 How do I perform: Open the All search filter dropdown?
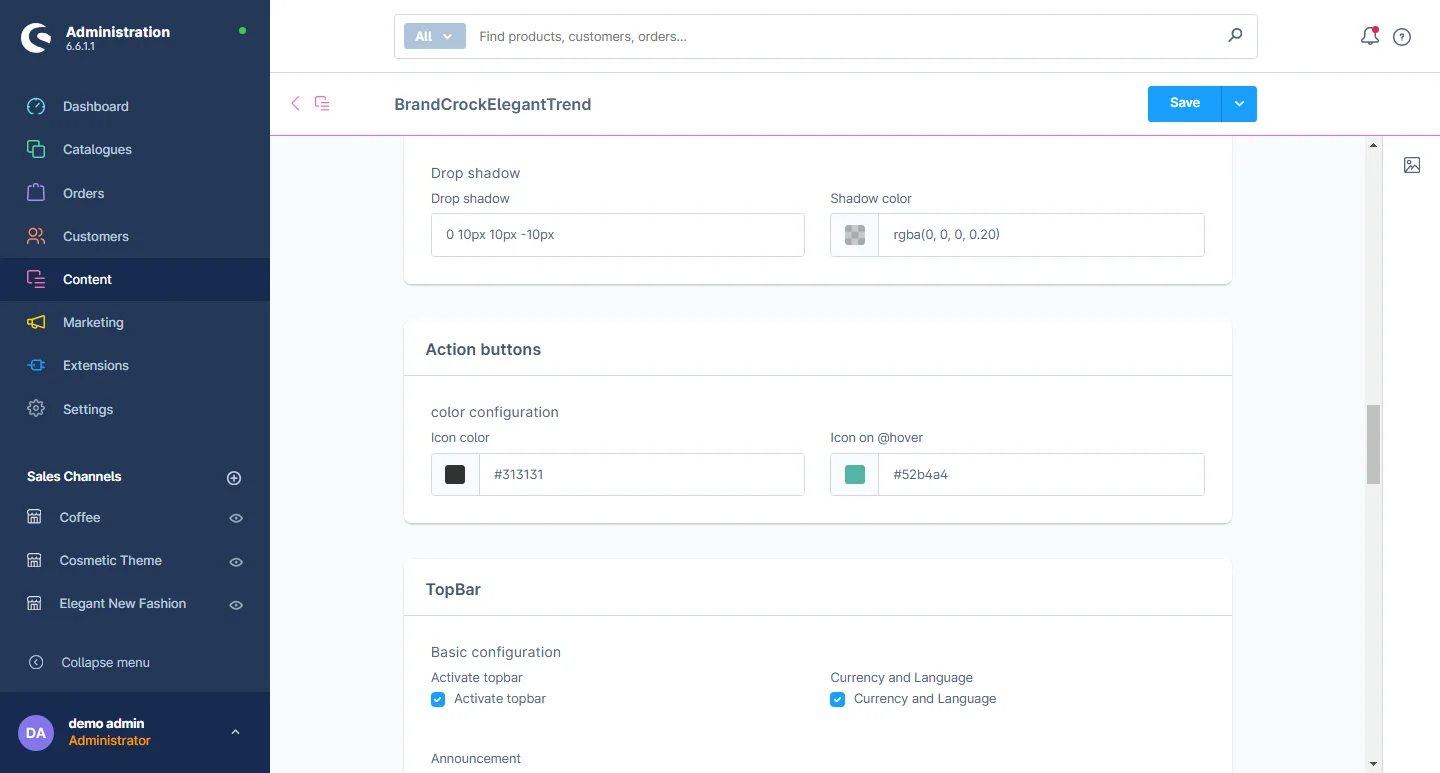point(434,36)
